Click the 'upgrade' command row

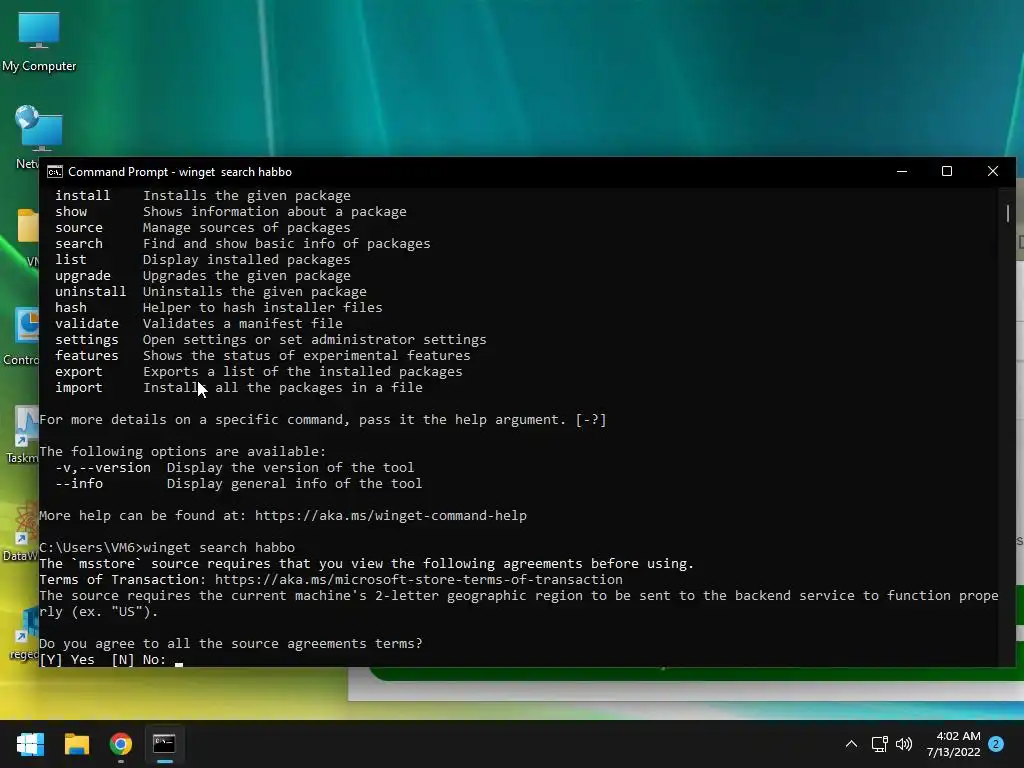202,276
